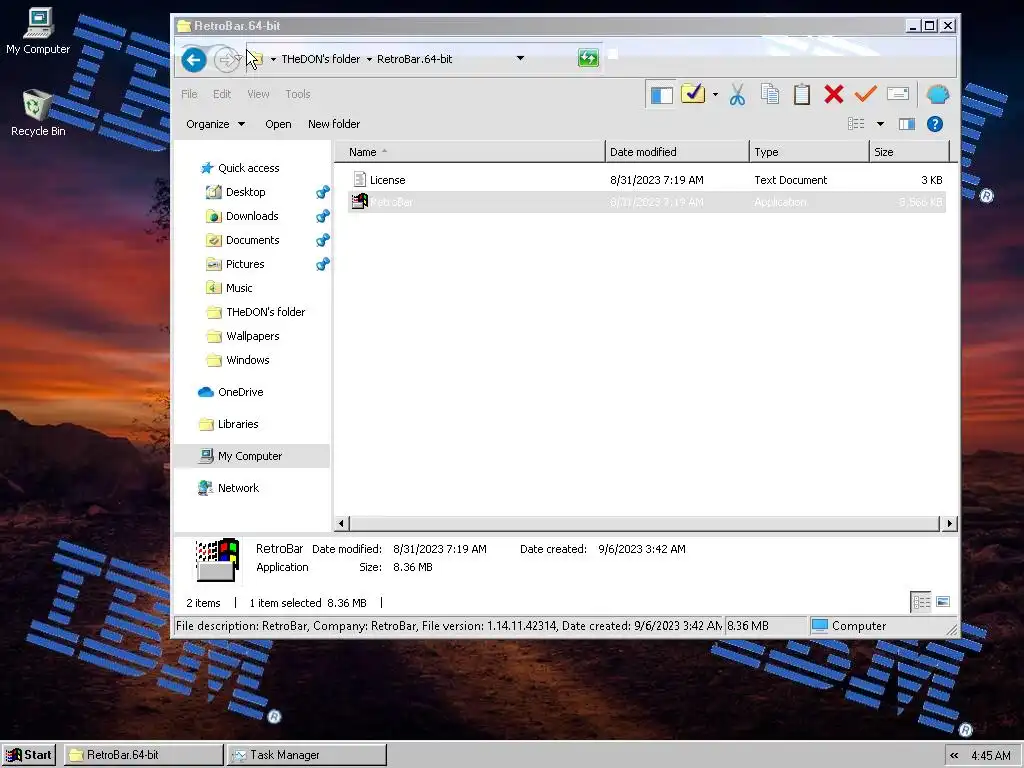This screenshot has height=768, width=1024.
Task: Click the blue Back arrow button
Action: (193, 60)
